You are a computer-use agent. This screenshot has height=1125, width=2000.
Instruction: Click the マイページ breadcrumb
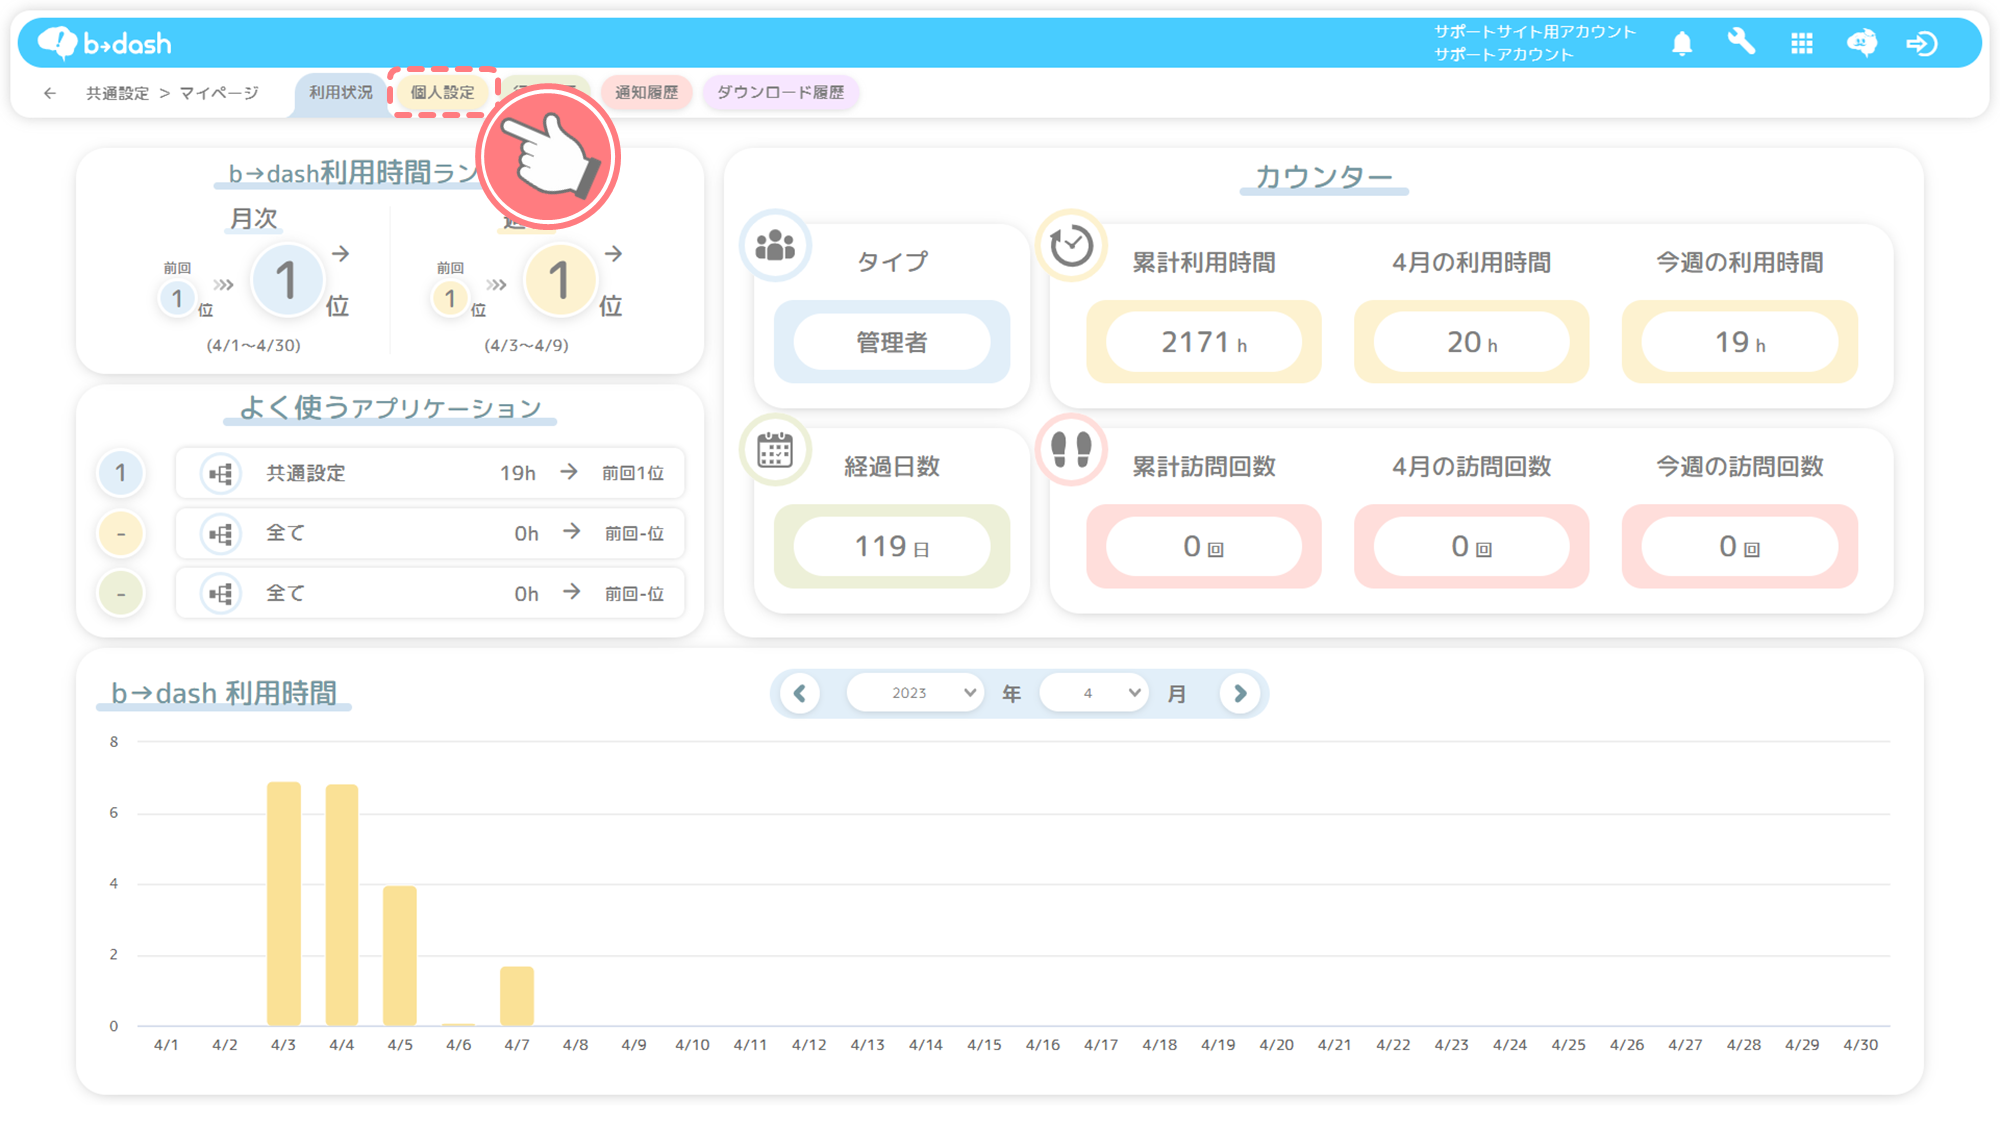point(219,93)
